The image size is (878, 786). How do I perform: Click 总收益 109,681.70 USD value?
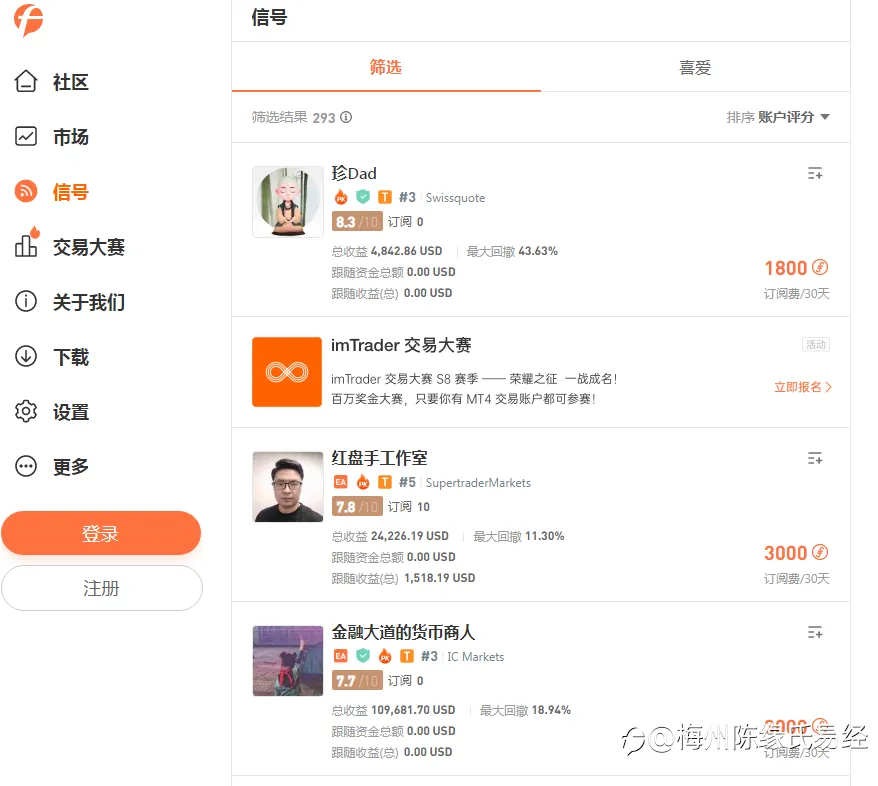(x=413, y=710)
